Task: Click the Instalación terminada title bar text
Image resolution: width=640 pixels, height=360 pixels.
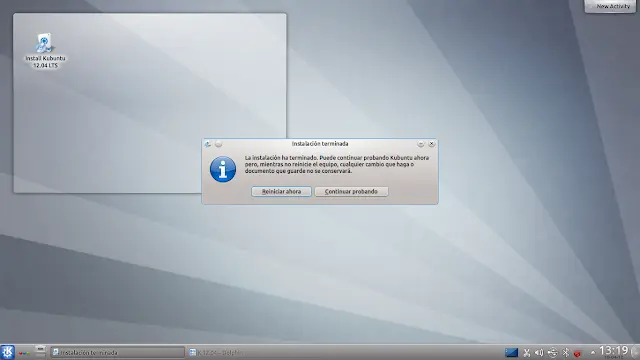Action: click(320, 144)
